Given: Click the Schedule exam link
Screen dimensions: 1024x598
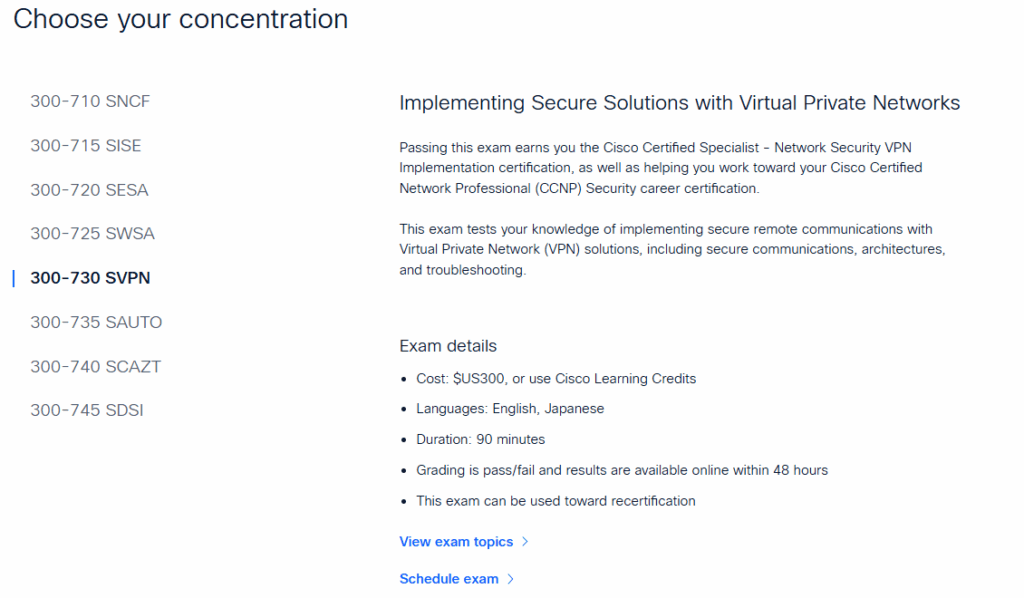Looking at the screenshot, I should (x=449, y=579).
